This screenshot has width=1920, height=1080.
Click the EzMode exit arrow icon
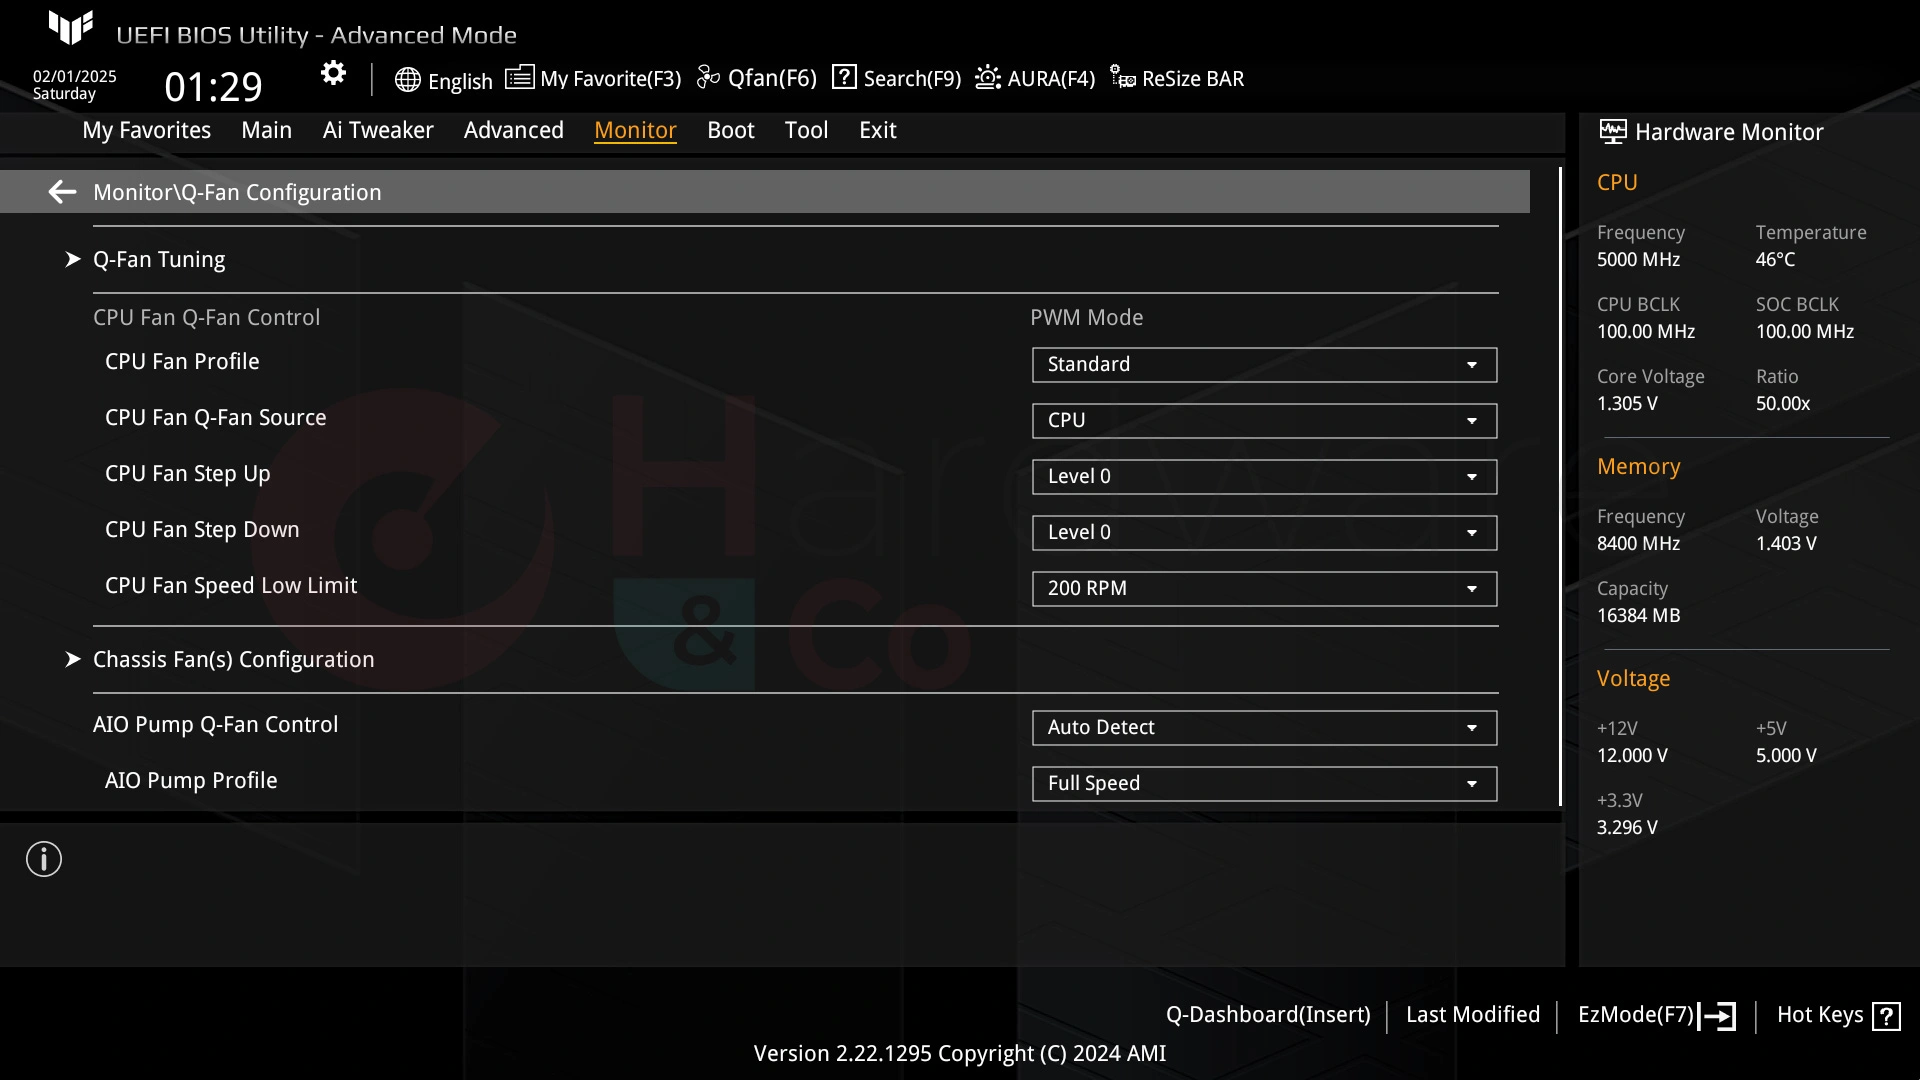(x=1718, y=1016)
